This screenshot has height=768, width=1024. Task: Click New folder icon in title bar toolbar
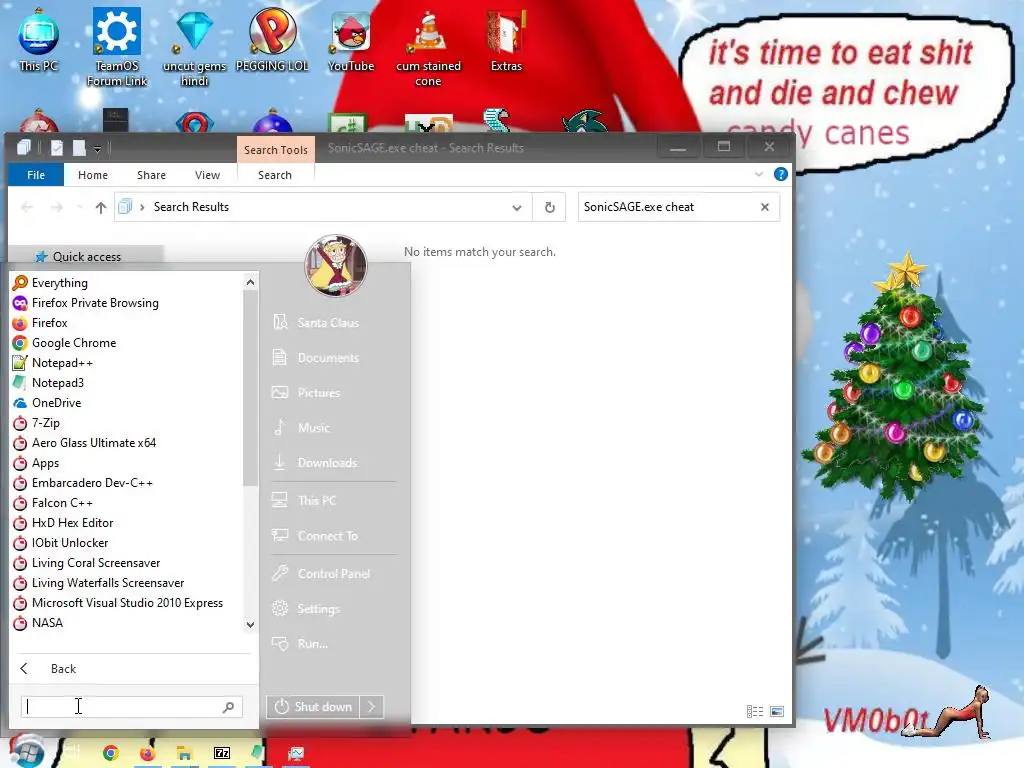click(79, 148)
